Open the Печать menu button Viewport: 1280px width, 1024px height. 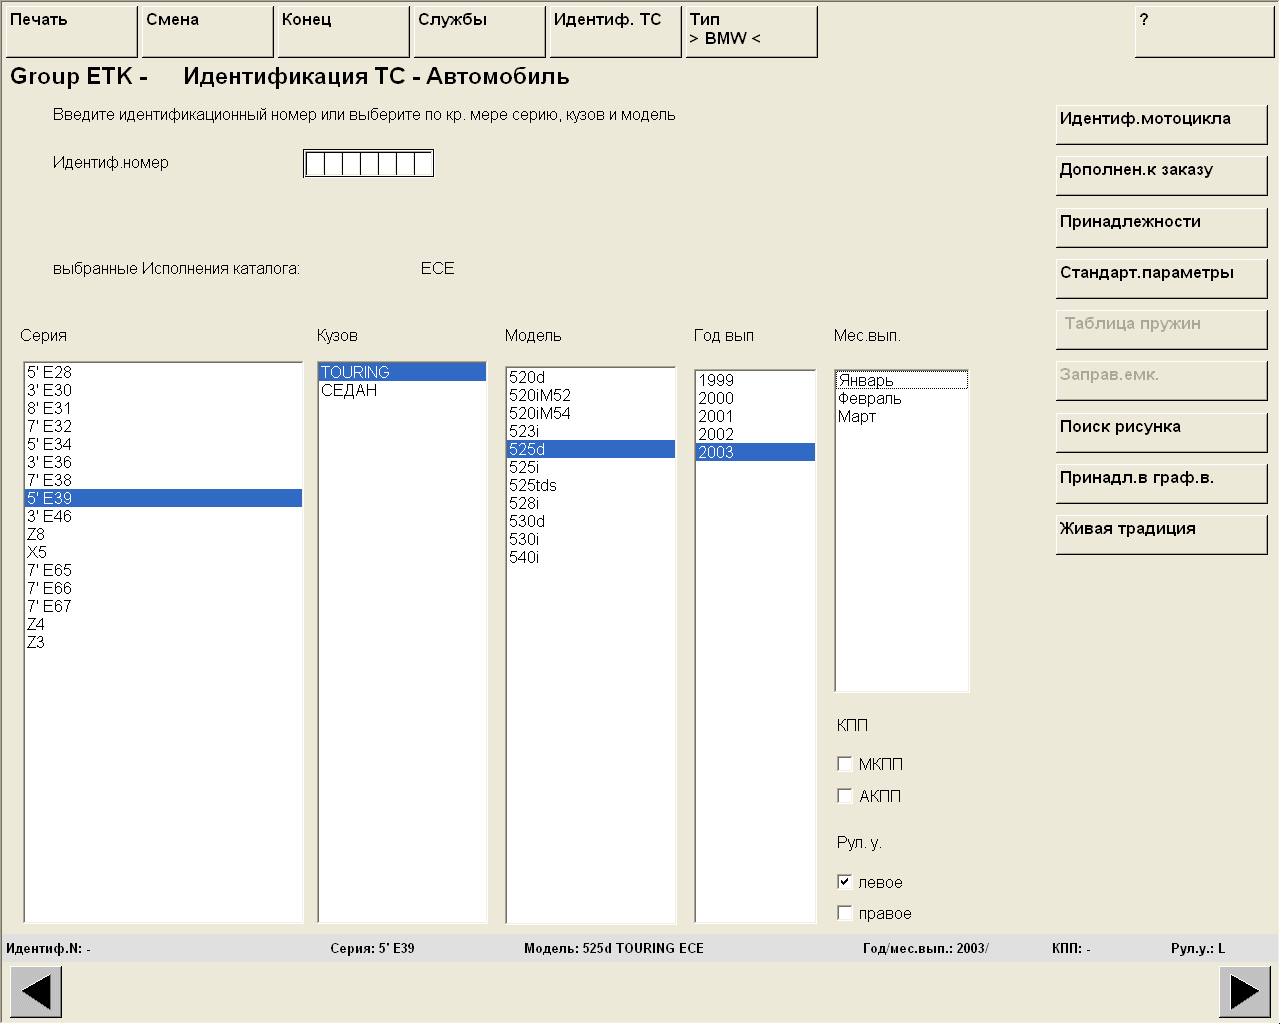coord(72,32)
